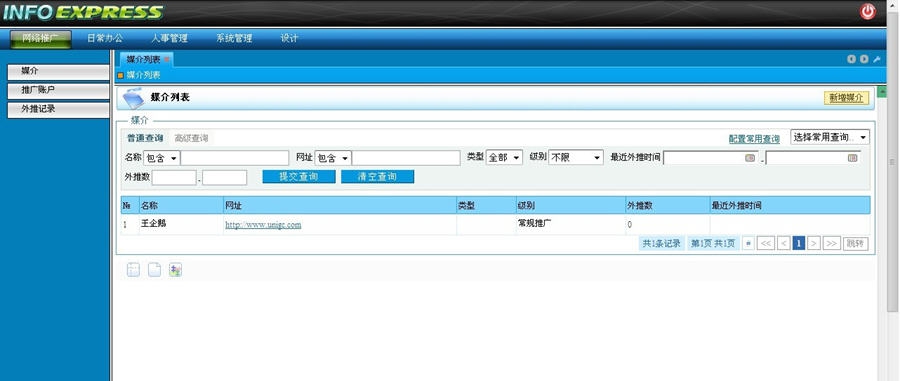Sort by the 最近外推时间 column header
Screen dimensions: 900x381
(x=790, y=205)
